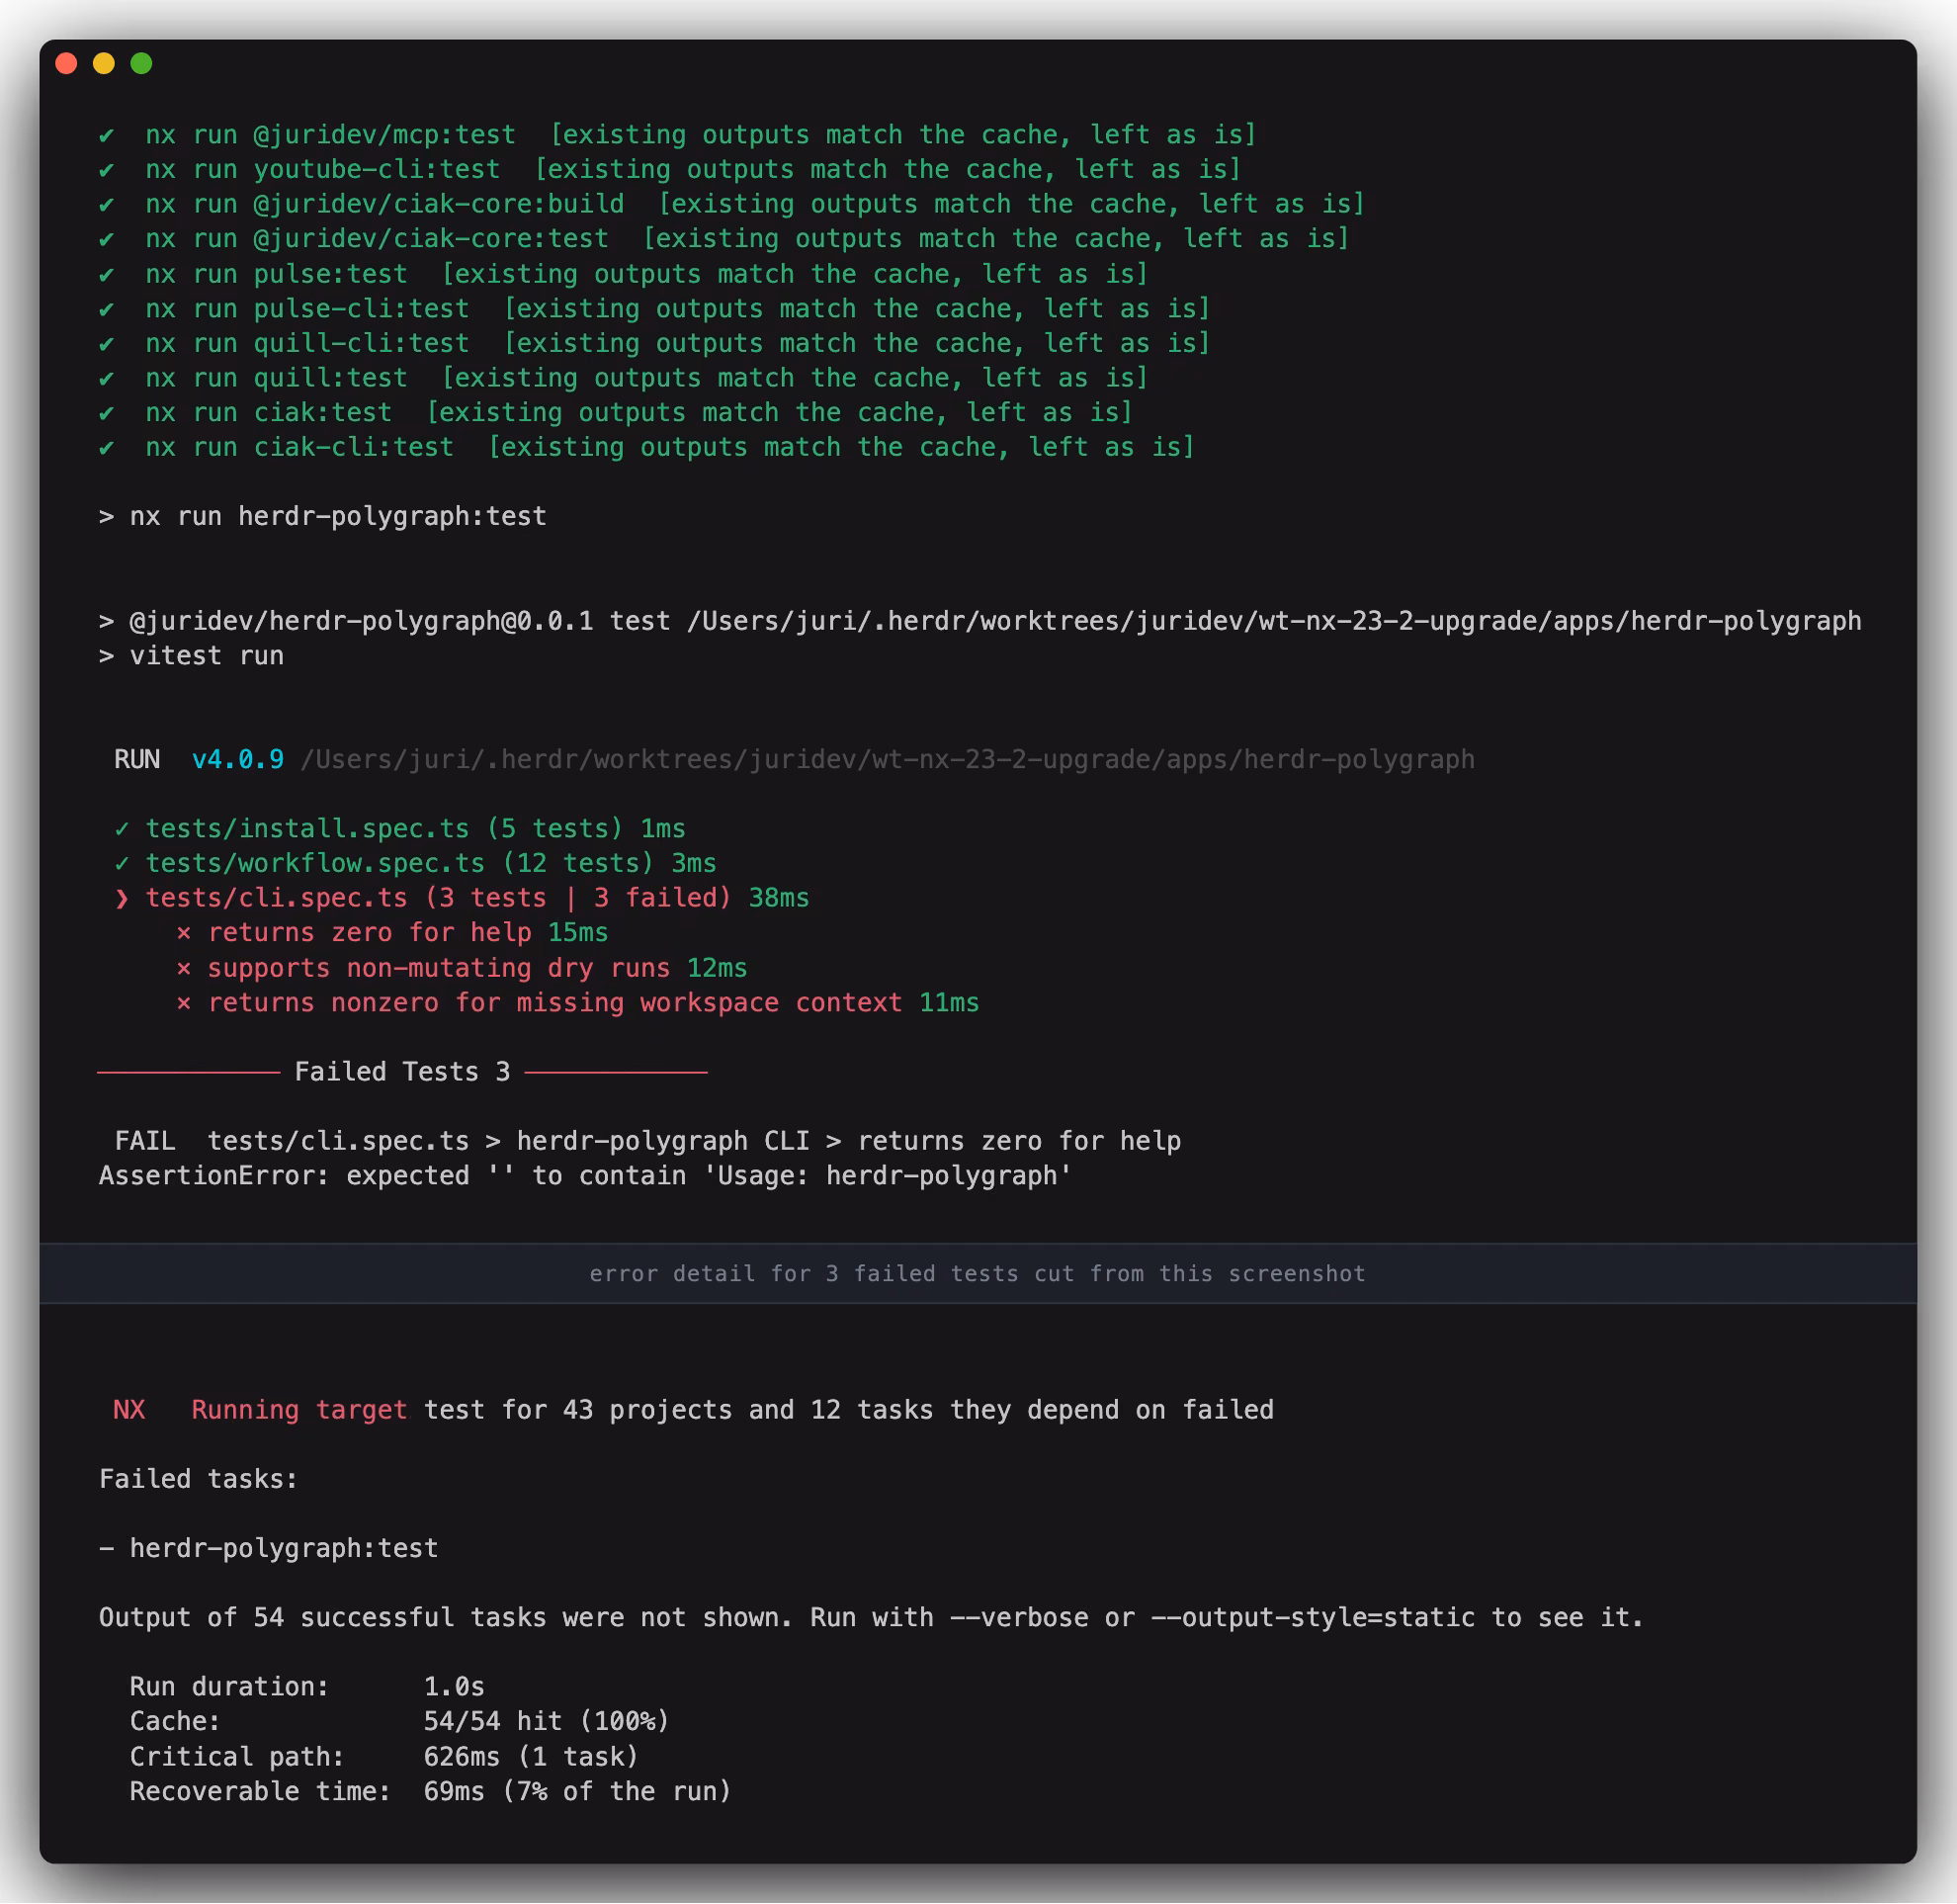Click the 'Recoverable time: 69ms' line
The image size is (1957, 1904).
(431, 1792)
